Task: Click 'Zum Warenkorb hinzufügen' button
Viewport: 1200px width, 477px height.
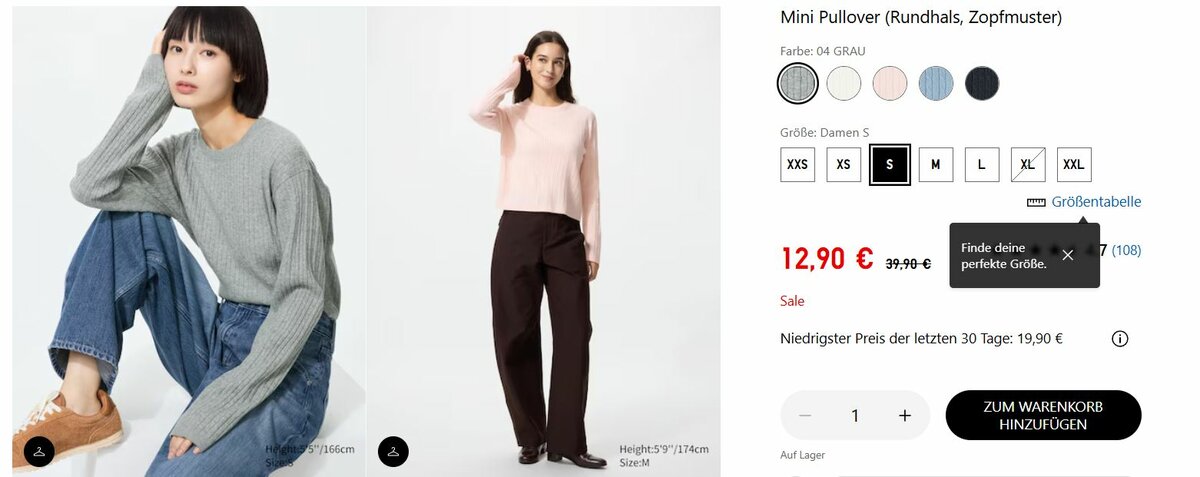Action: click(x=1043, y=416)
